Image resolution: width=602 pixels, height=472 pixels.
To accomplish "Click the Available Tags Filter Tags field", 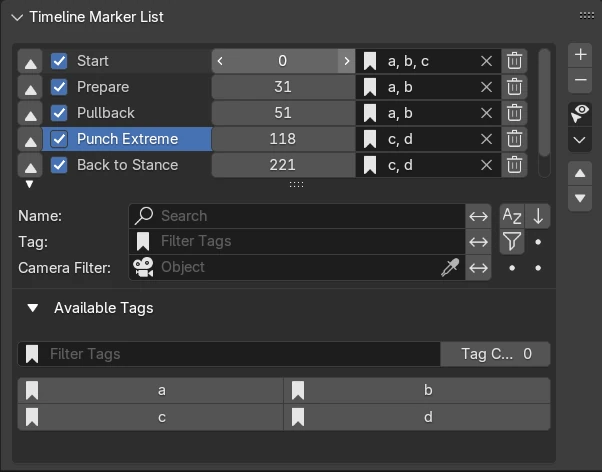I will coord(229,354).
